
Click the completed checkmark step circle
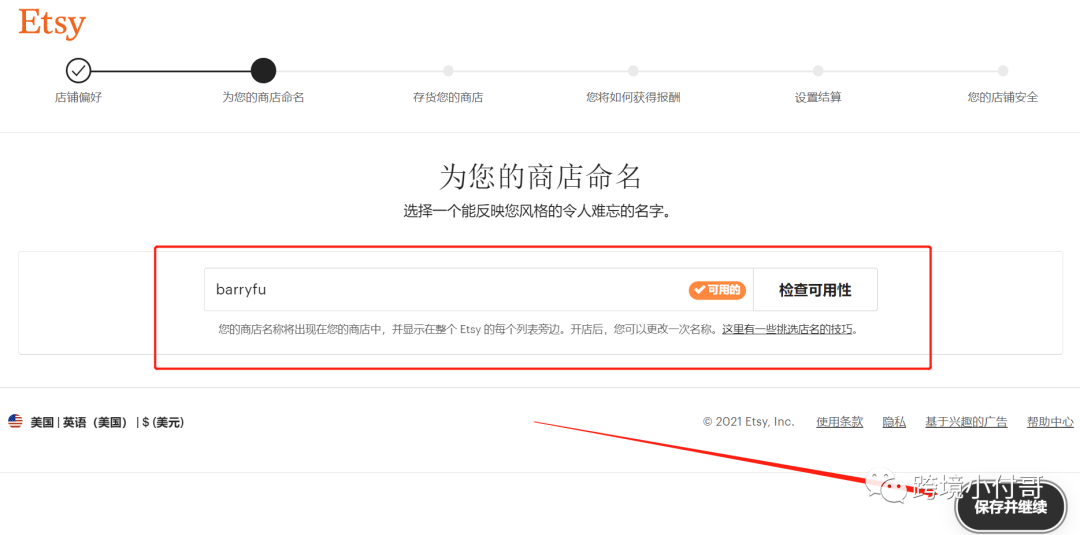[x=79, y=70]
